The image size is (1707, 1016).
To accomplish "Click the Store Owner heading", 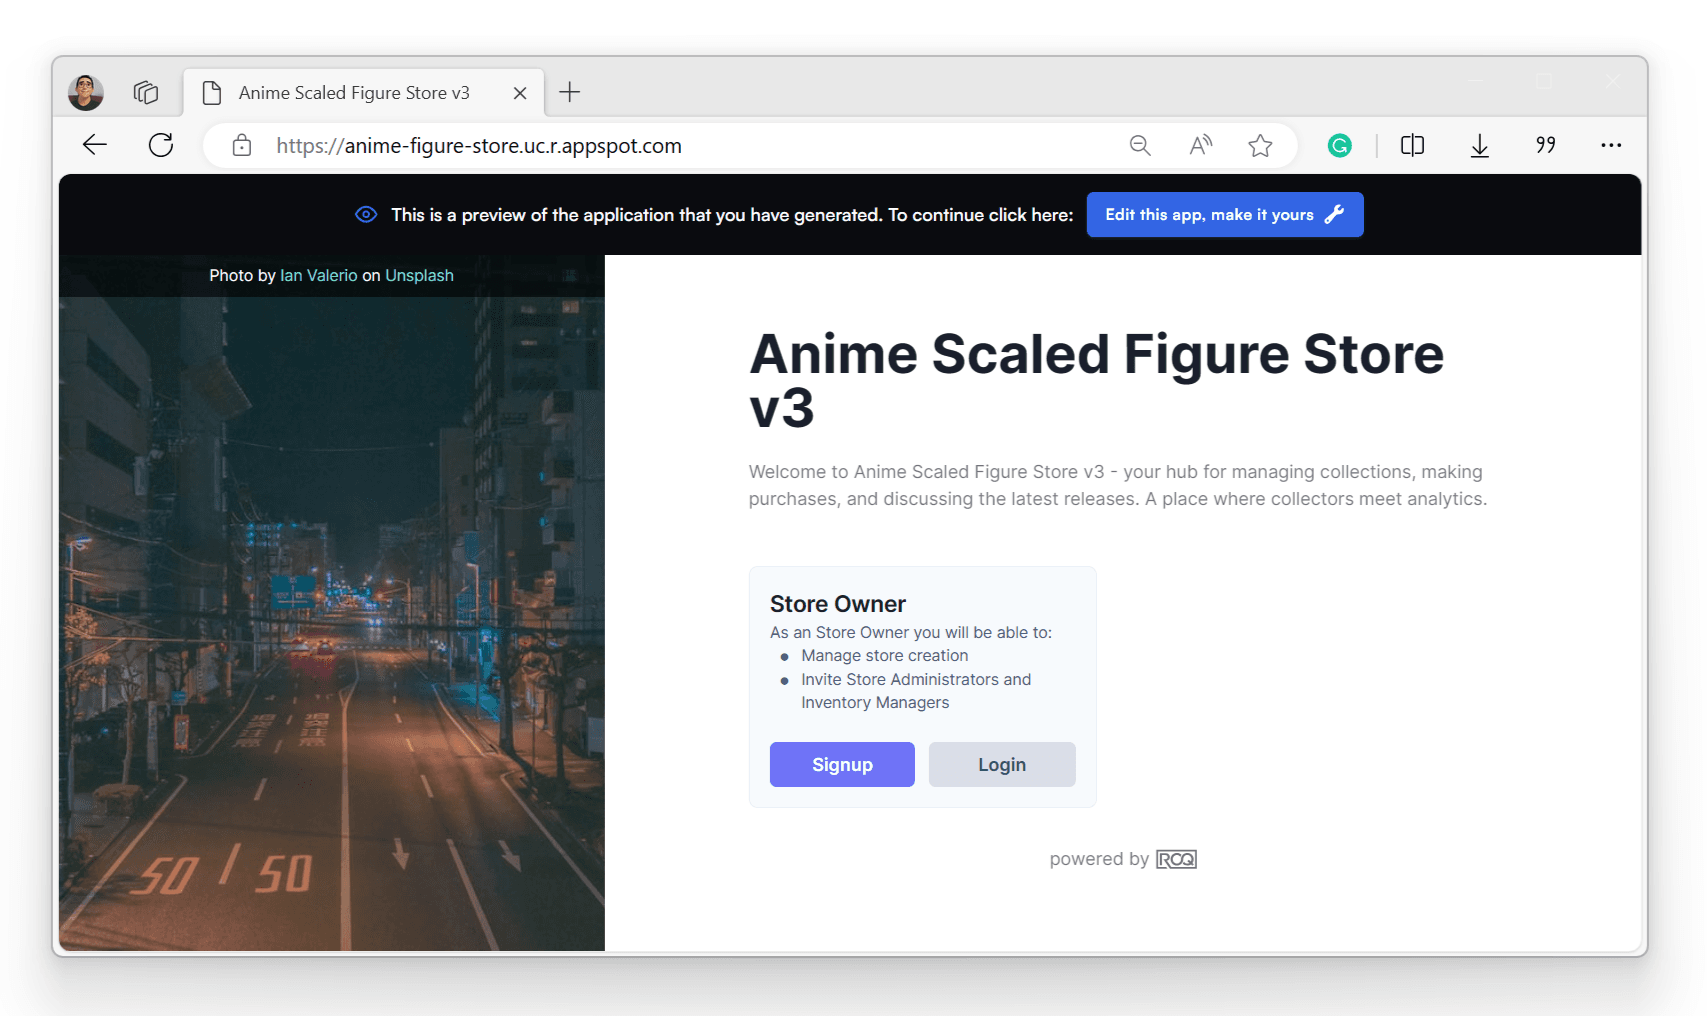I will pos(838,604).
